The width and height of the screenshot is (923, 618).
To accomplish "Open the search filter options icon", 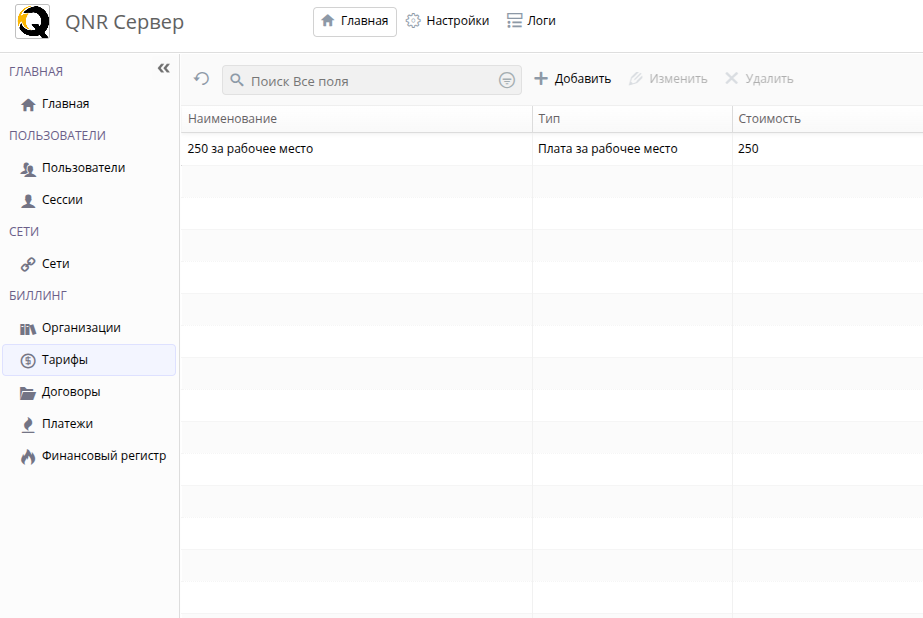I will click(x=507, y=80).
